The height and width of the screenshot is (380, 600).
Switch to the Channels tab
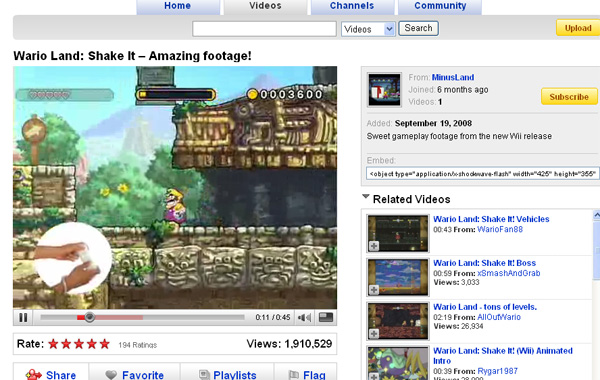352,6
